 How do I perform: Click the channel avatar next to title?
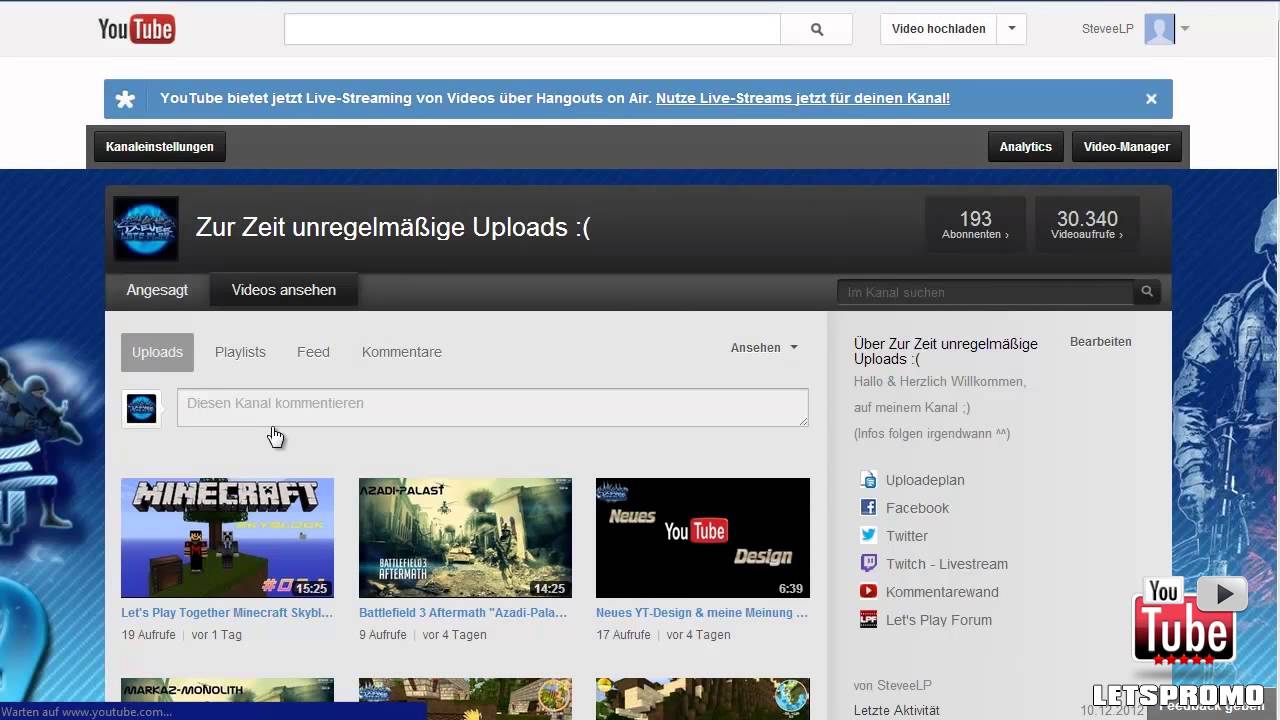coord(146,228)
